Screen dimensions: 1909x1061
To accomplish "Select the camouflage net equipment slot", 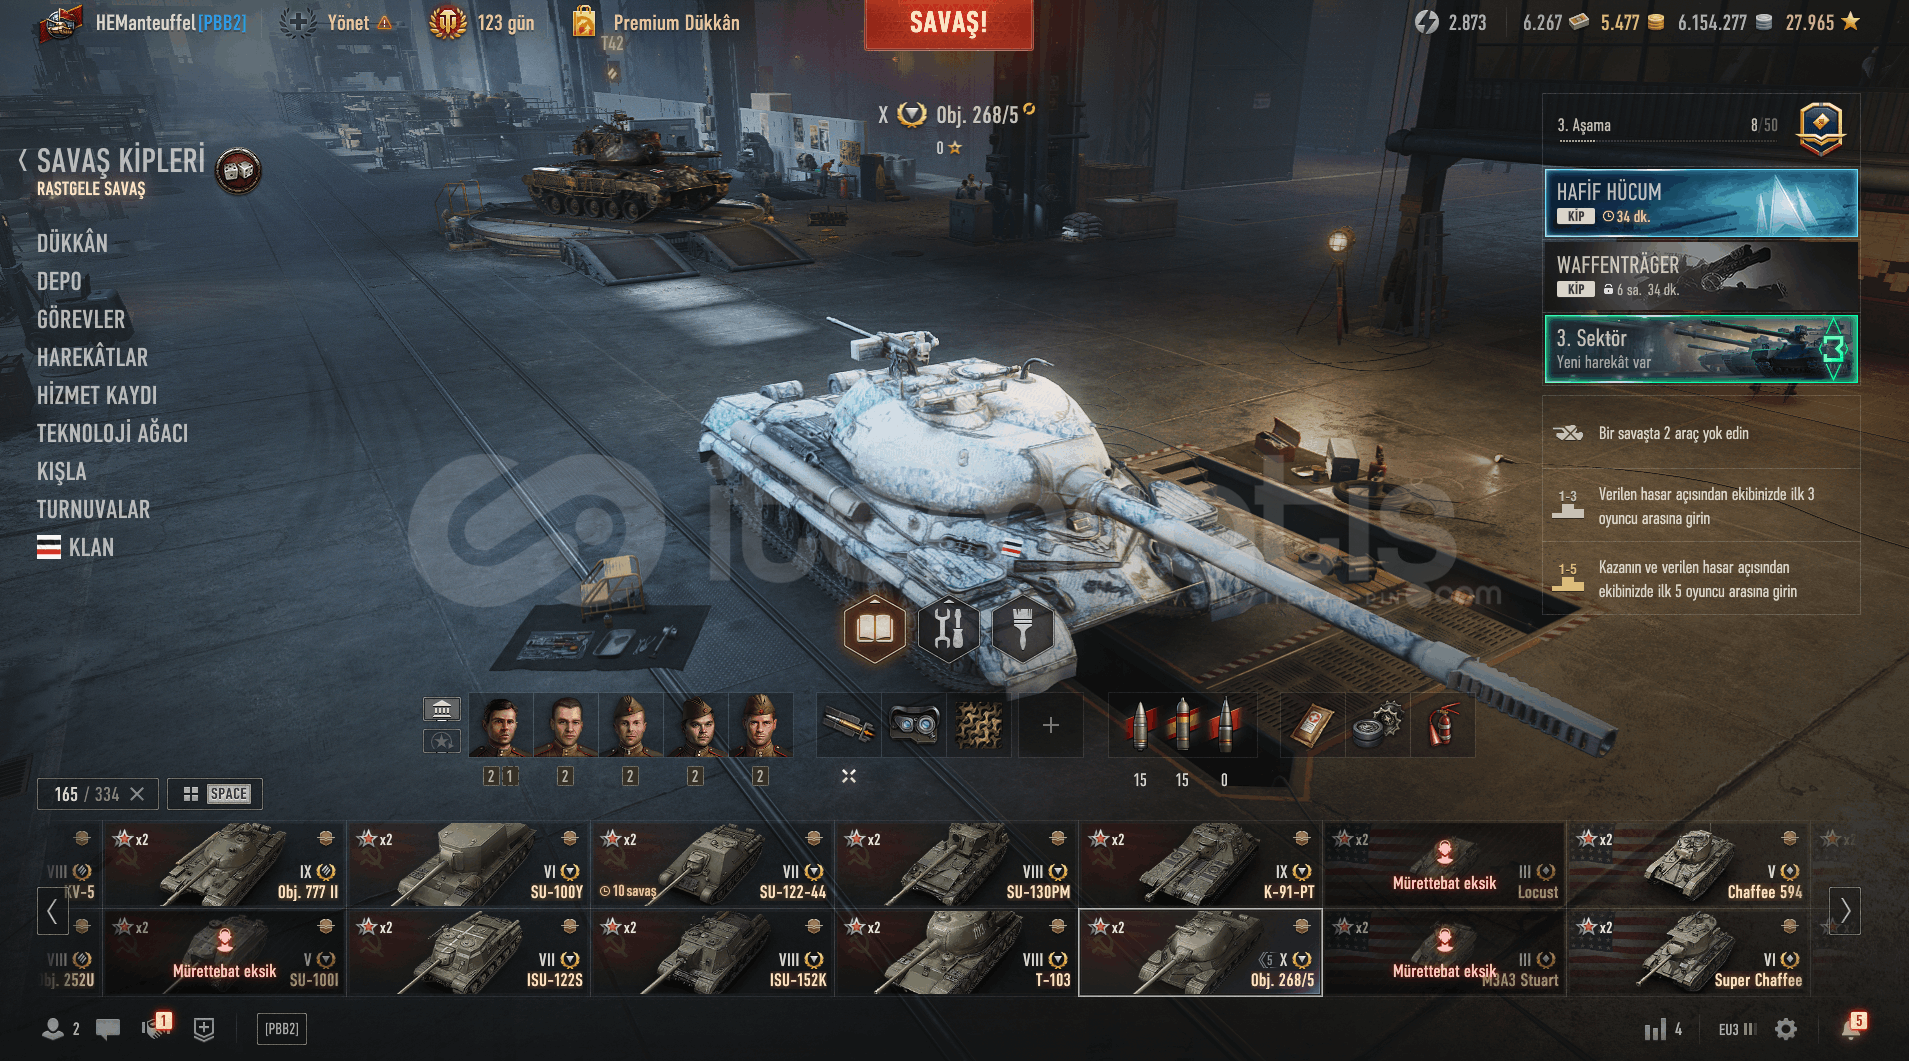I will point(979,725).
